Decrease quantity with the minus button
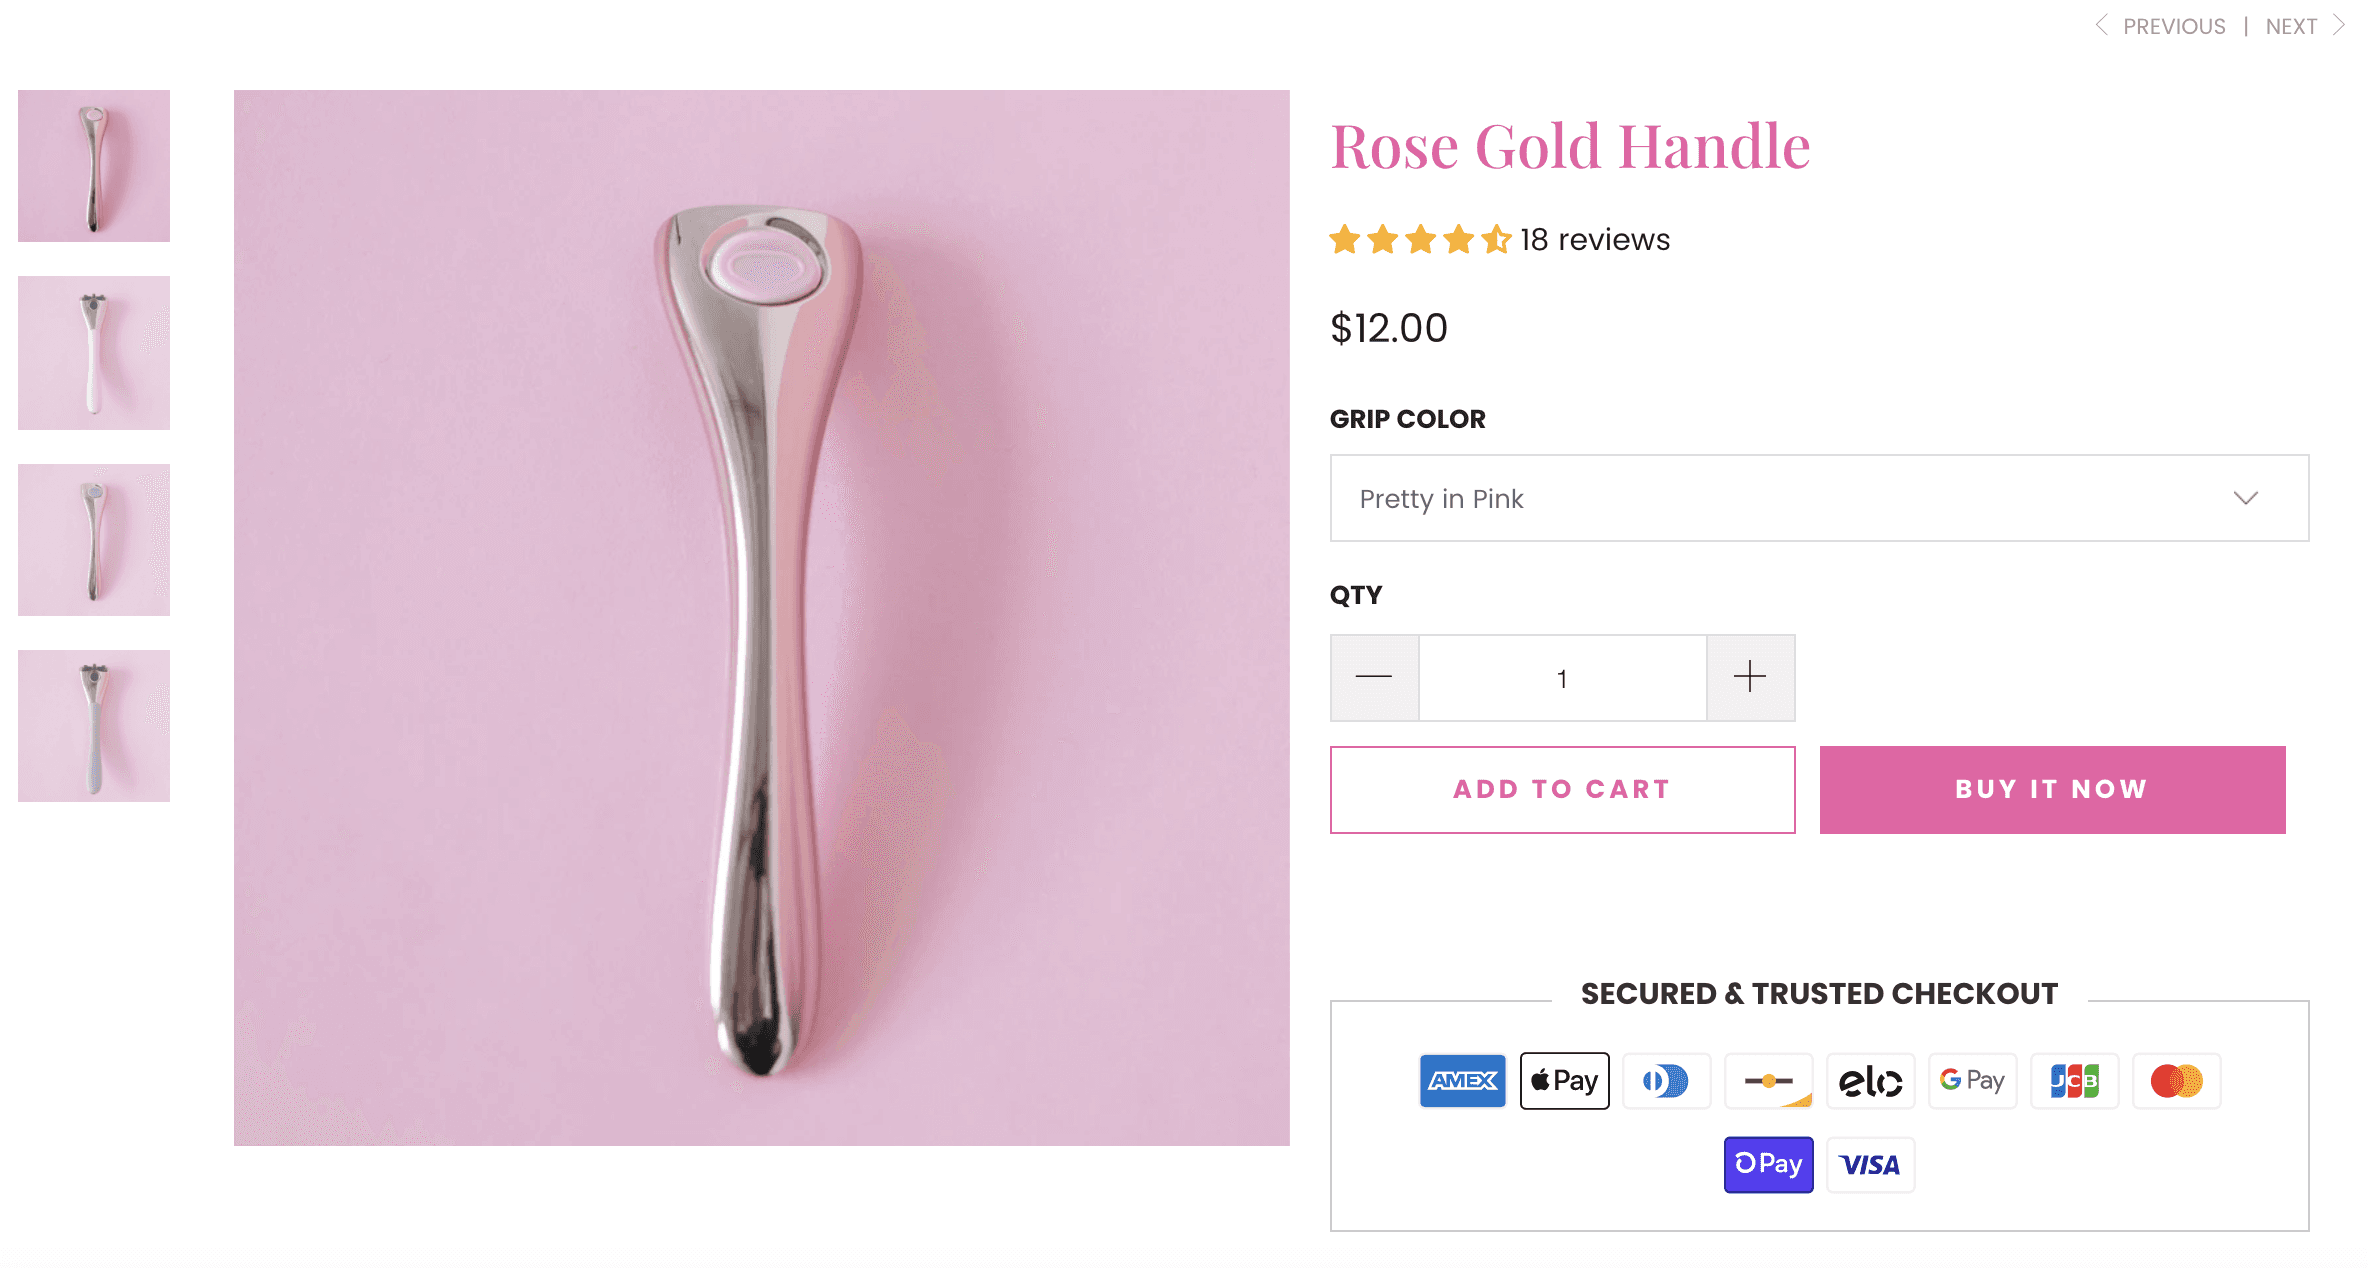 pos(1374,678)
